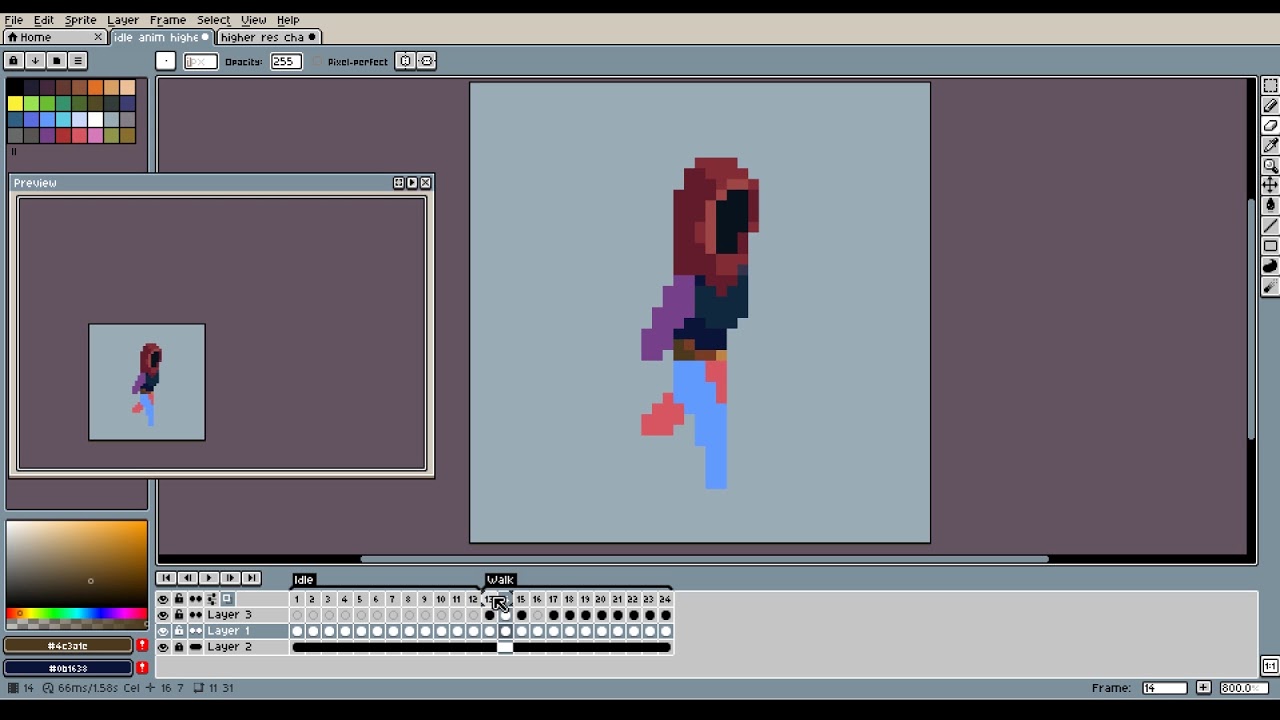Lock Layer 3 with its padlock icon
Screen dimensions: 1280x720
pos(179,615)
